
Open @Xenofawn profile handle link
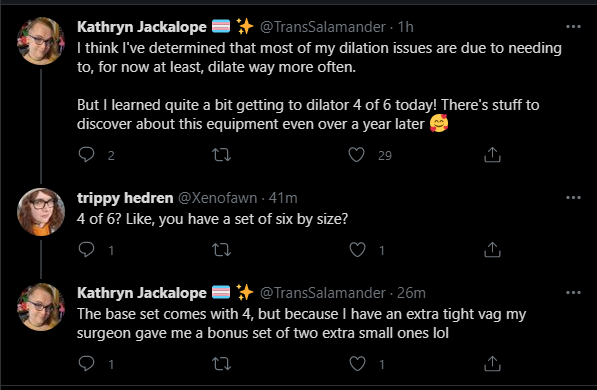point(217,198)
